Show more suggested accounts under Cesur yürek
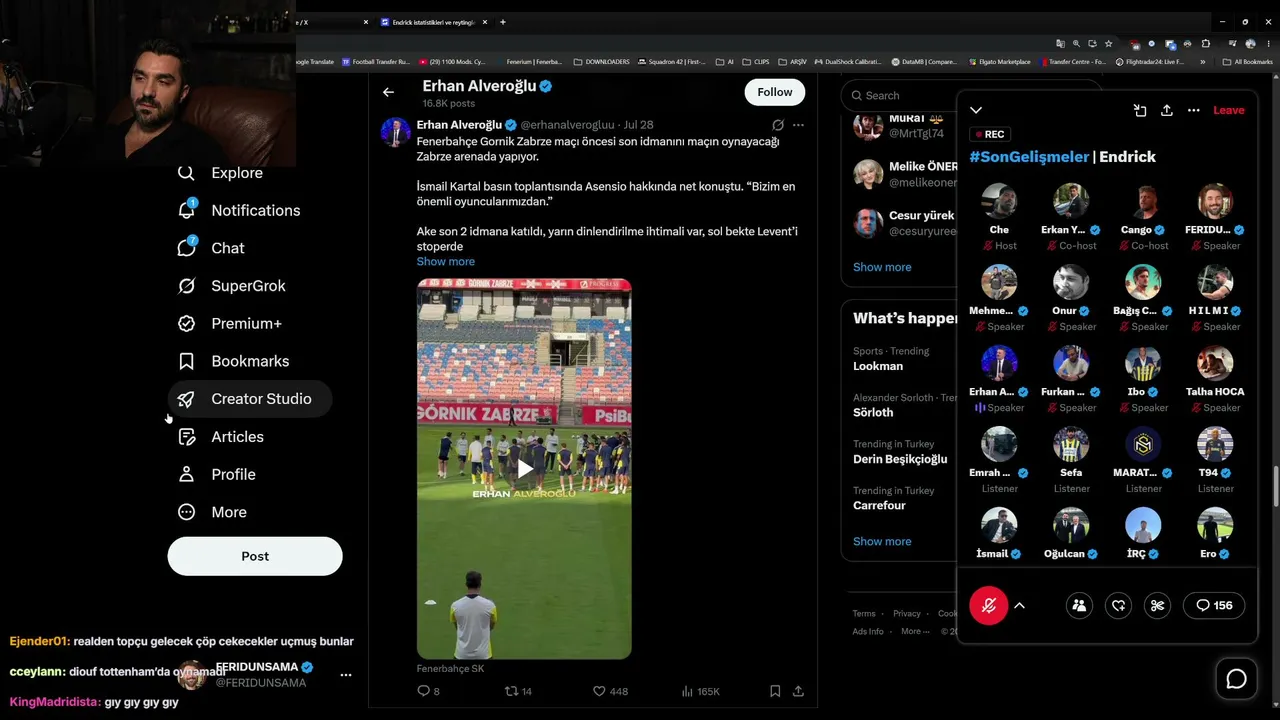The image size is (1280, 720). click(882, 267)
